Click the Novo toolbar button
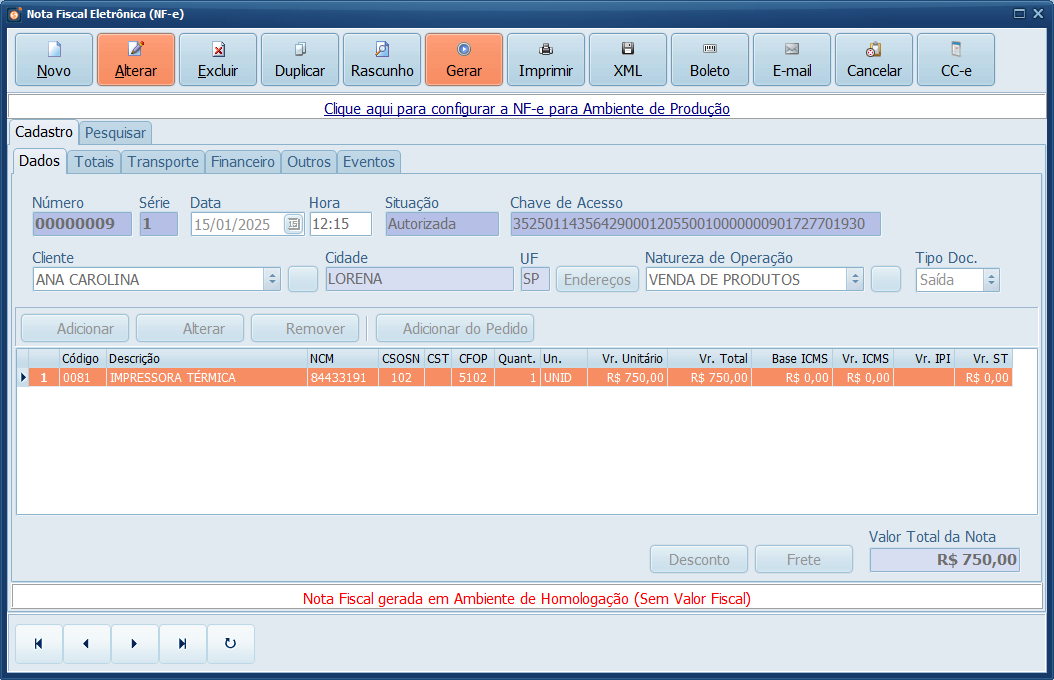The height and width of the screenshot is (680, 1054). pyautogui.click(x=54, y=60)
